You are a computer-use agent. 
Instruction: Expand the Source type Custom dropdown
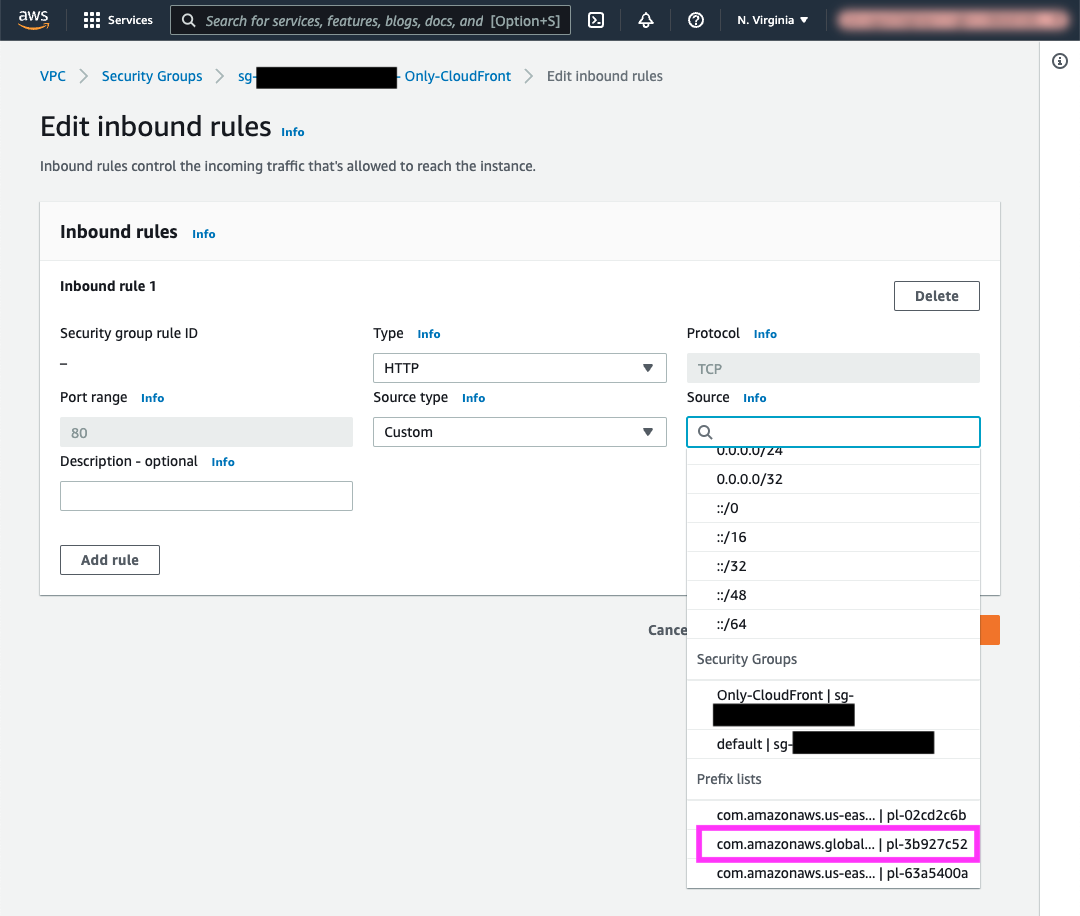(519, 432)
